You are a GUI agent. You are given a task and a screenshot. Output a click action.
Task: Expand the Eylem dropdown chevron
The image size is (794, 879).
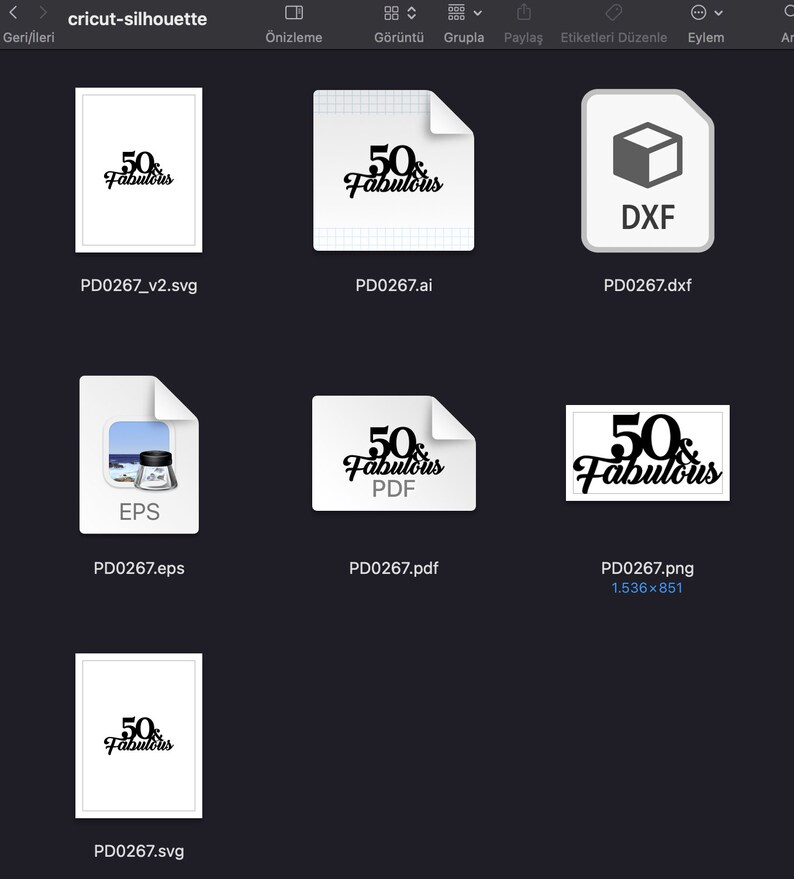click(x=718, y=13)
